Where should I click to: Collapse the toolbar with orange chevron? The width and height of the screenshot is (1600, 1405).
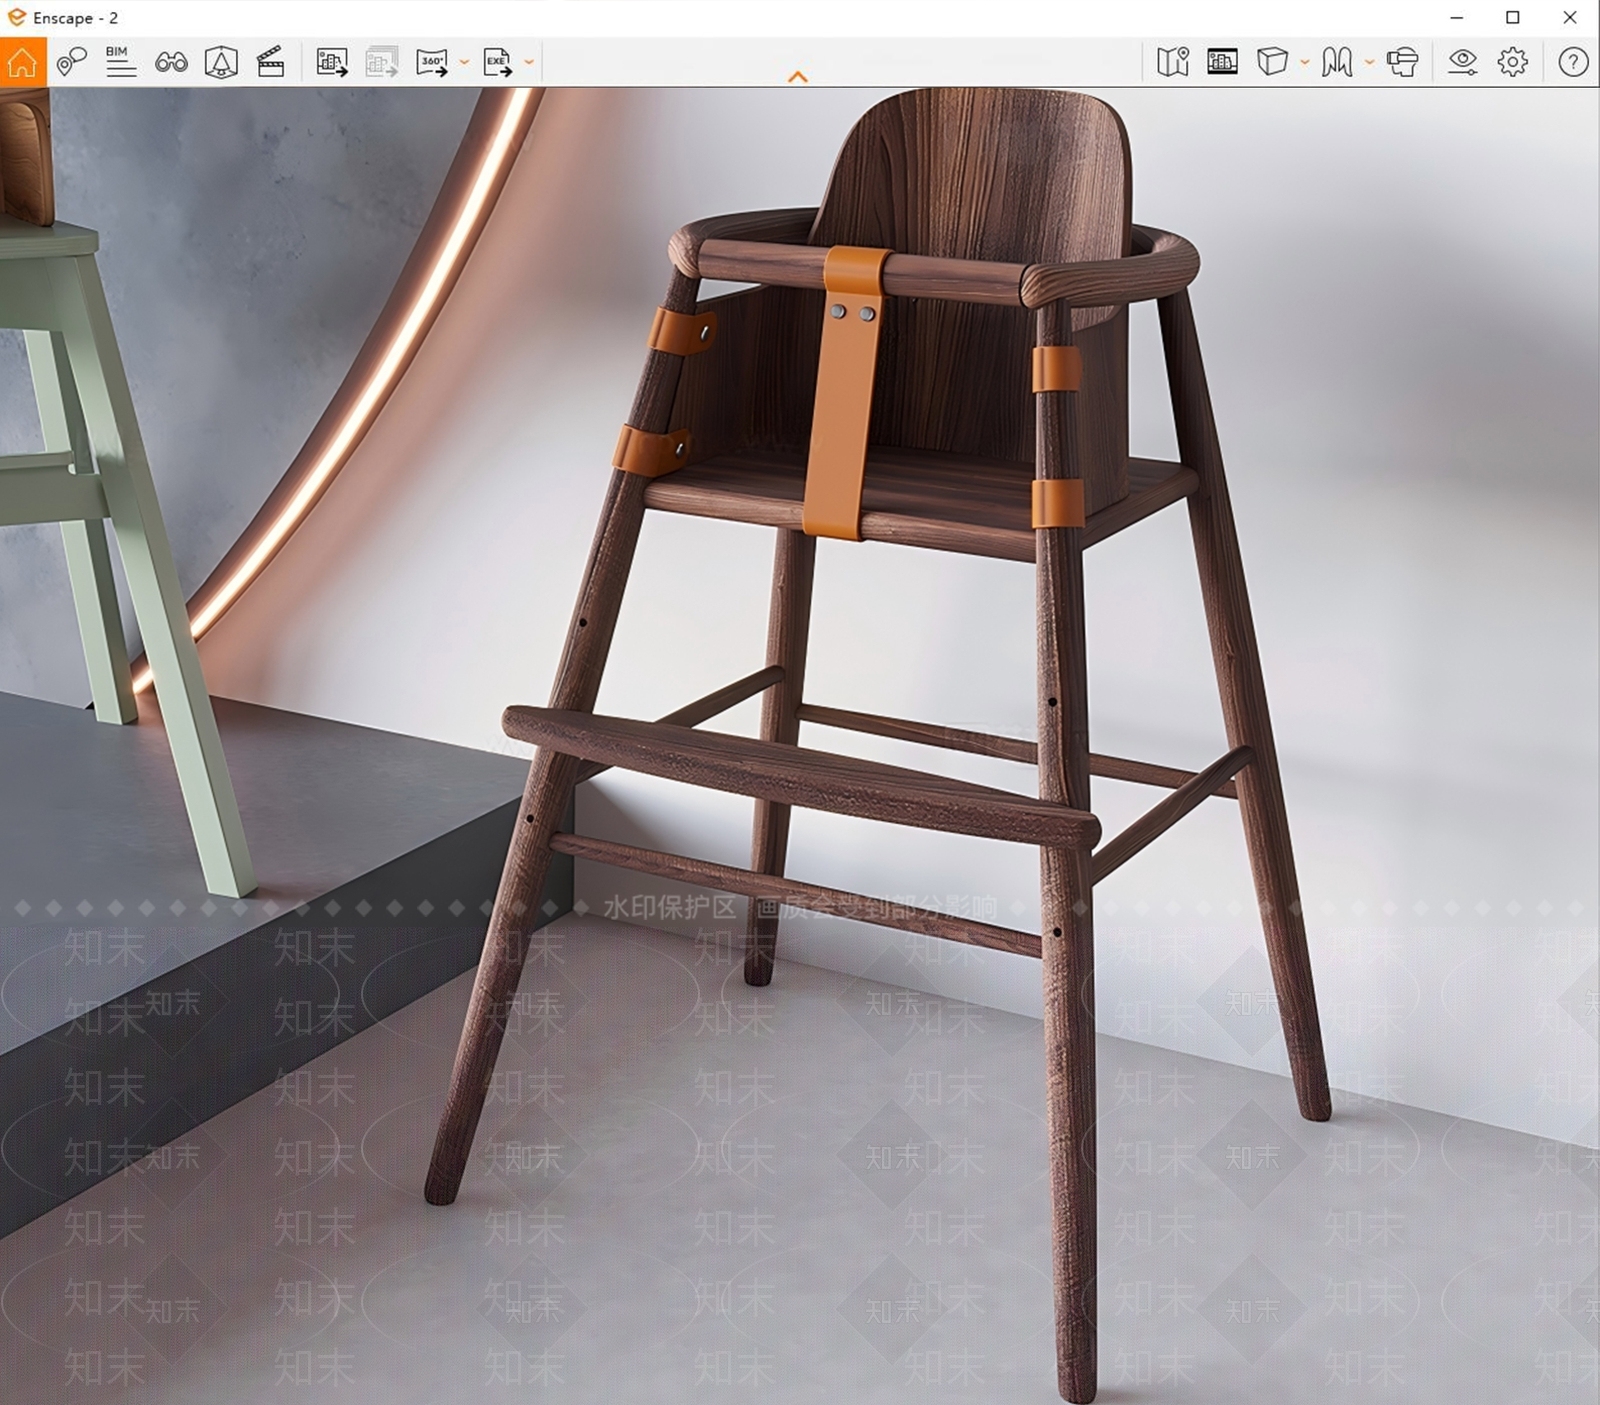(797, 76)
